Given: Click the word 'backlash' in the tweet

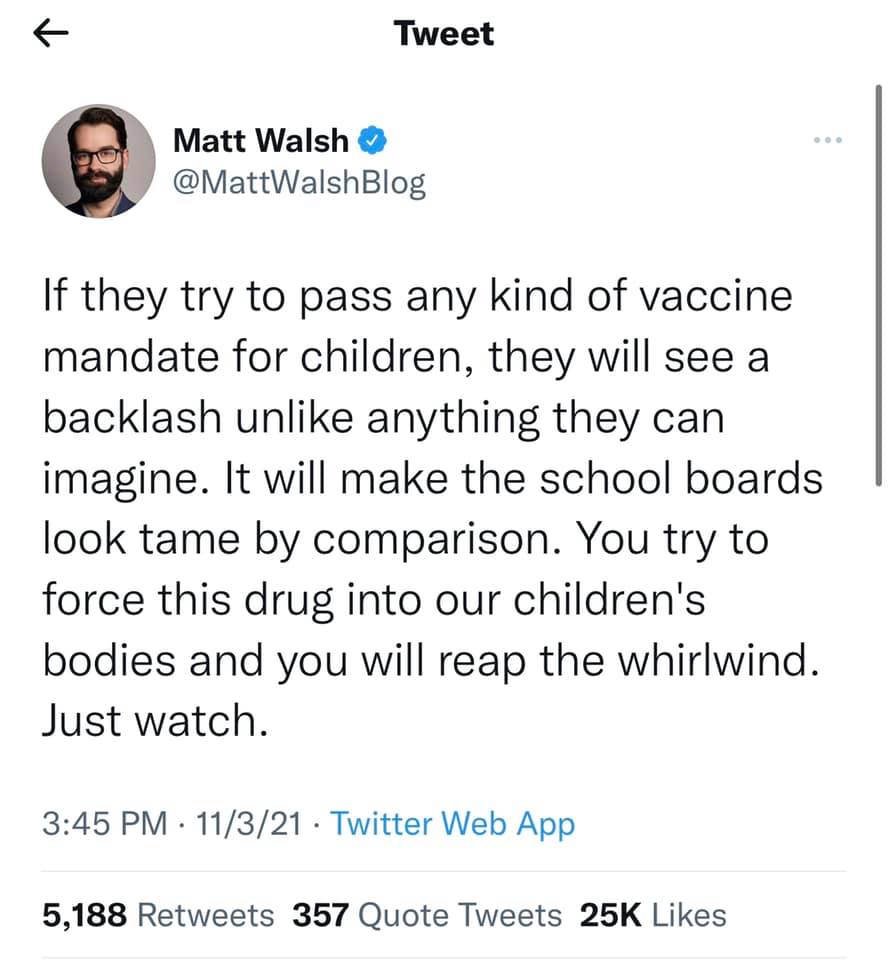Looking at the screenshot, I should point(131,418).
